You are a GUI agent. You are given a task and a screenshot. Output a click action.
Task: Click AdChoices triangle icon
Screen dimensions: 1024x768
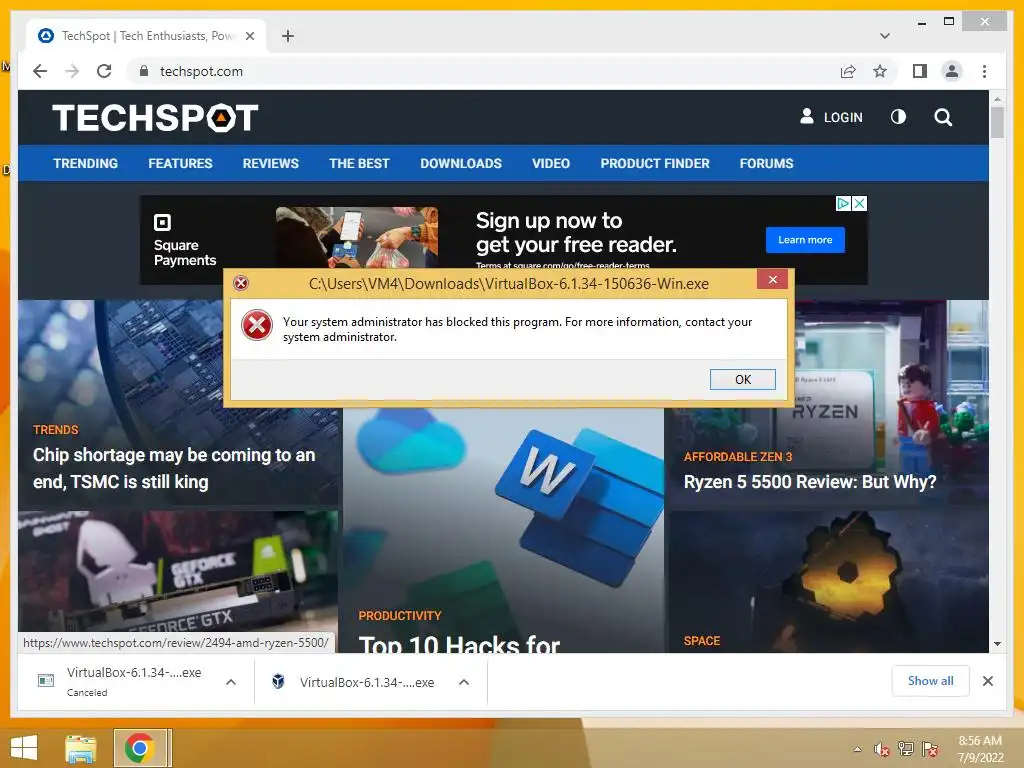[844, 204]
